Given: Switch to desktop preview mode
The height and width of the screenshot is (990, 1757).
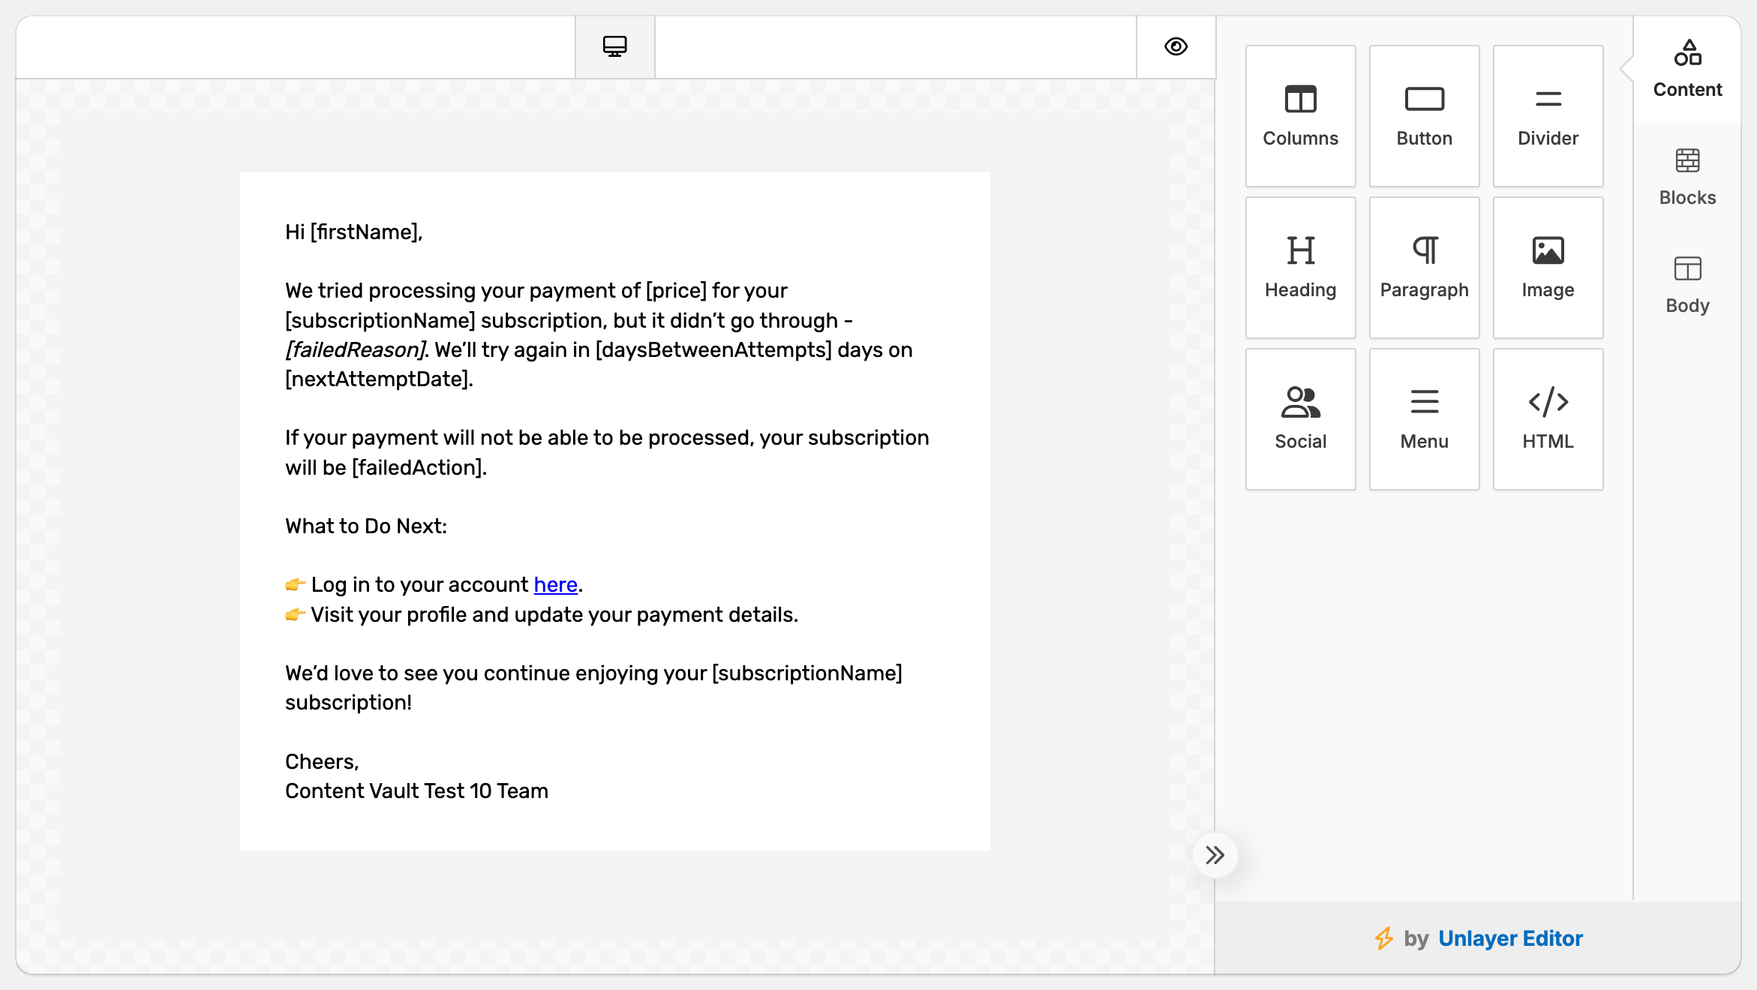Looking at the screenshot, I should (x=615, y=47).
